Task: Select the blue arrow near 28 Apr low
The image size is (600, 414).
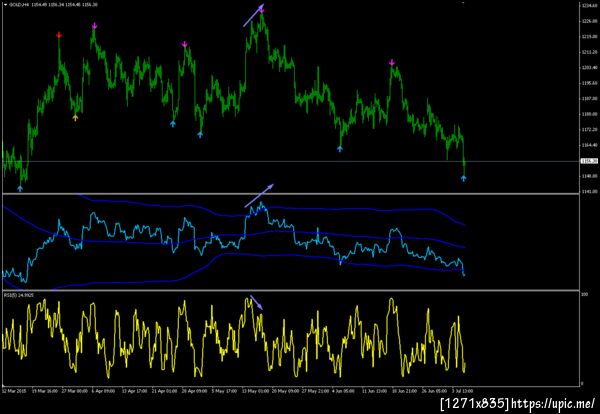Action: [173, 124]
